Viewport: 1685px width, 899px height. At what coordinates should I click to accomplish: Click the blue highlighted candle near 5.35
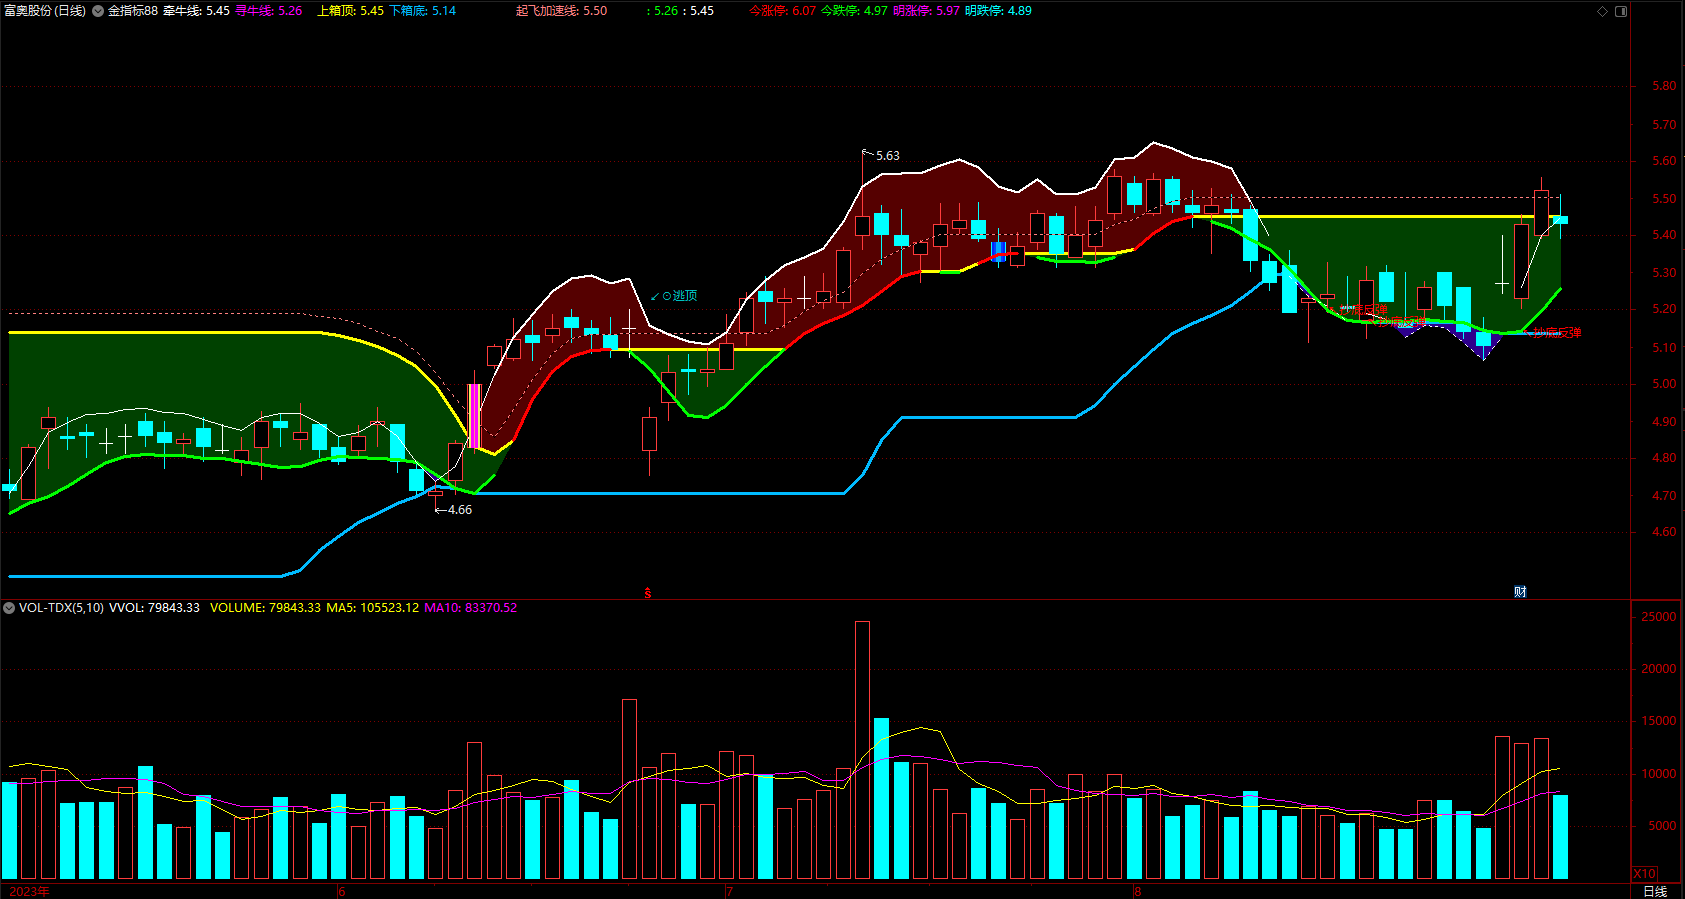(998, 250)
